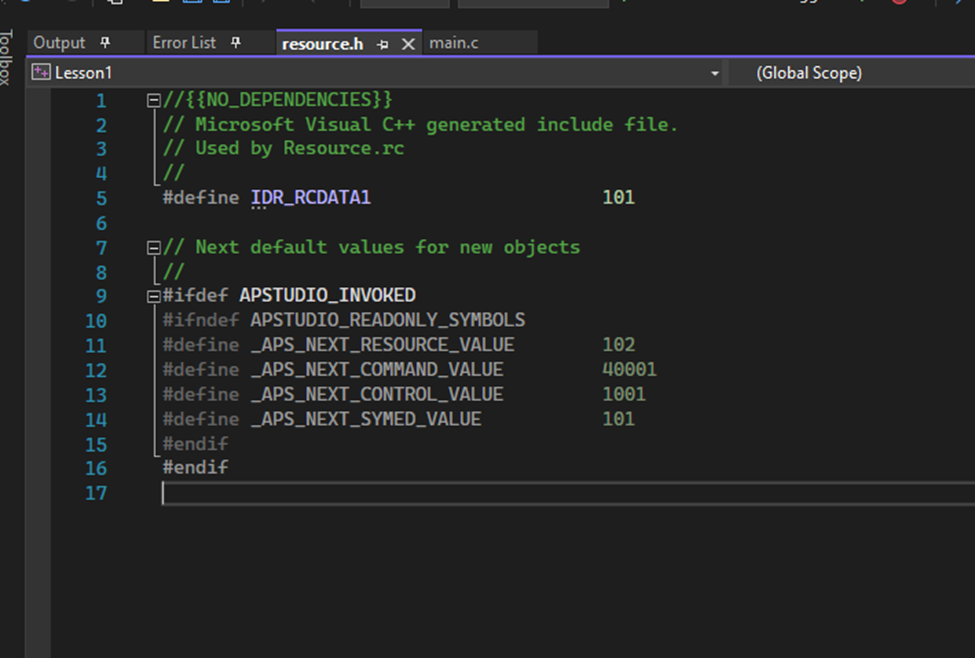This screenshot has height=658, width=975.
Task: Click the value 40001 on line 12
Action: (x=629, y=370)
